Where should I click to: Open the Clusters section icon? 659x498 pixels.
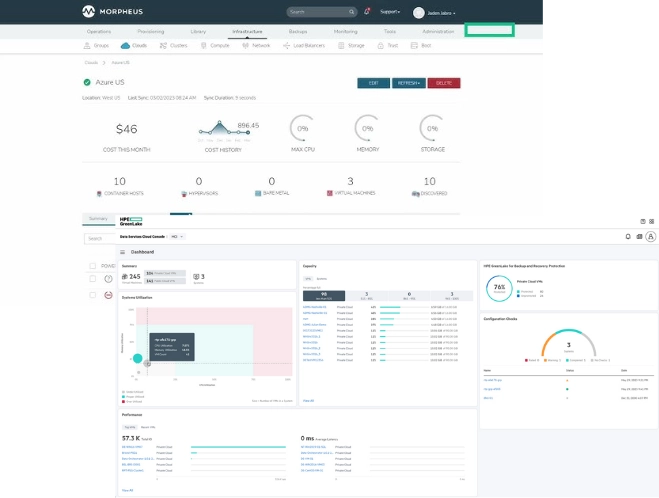(163, 45)
